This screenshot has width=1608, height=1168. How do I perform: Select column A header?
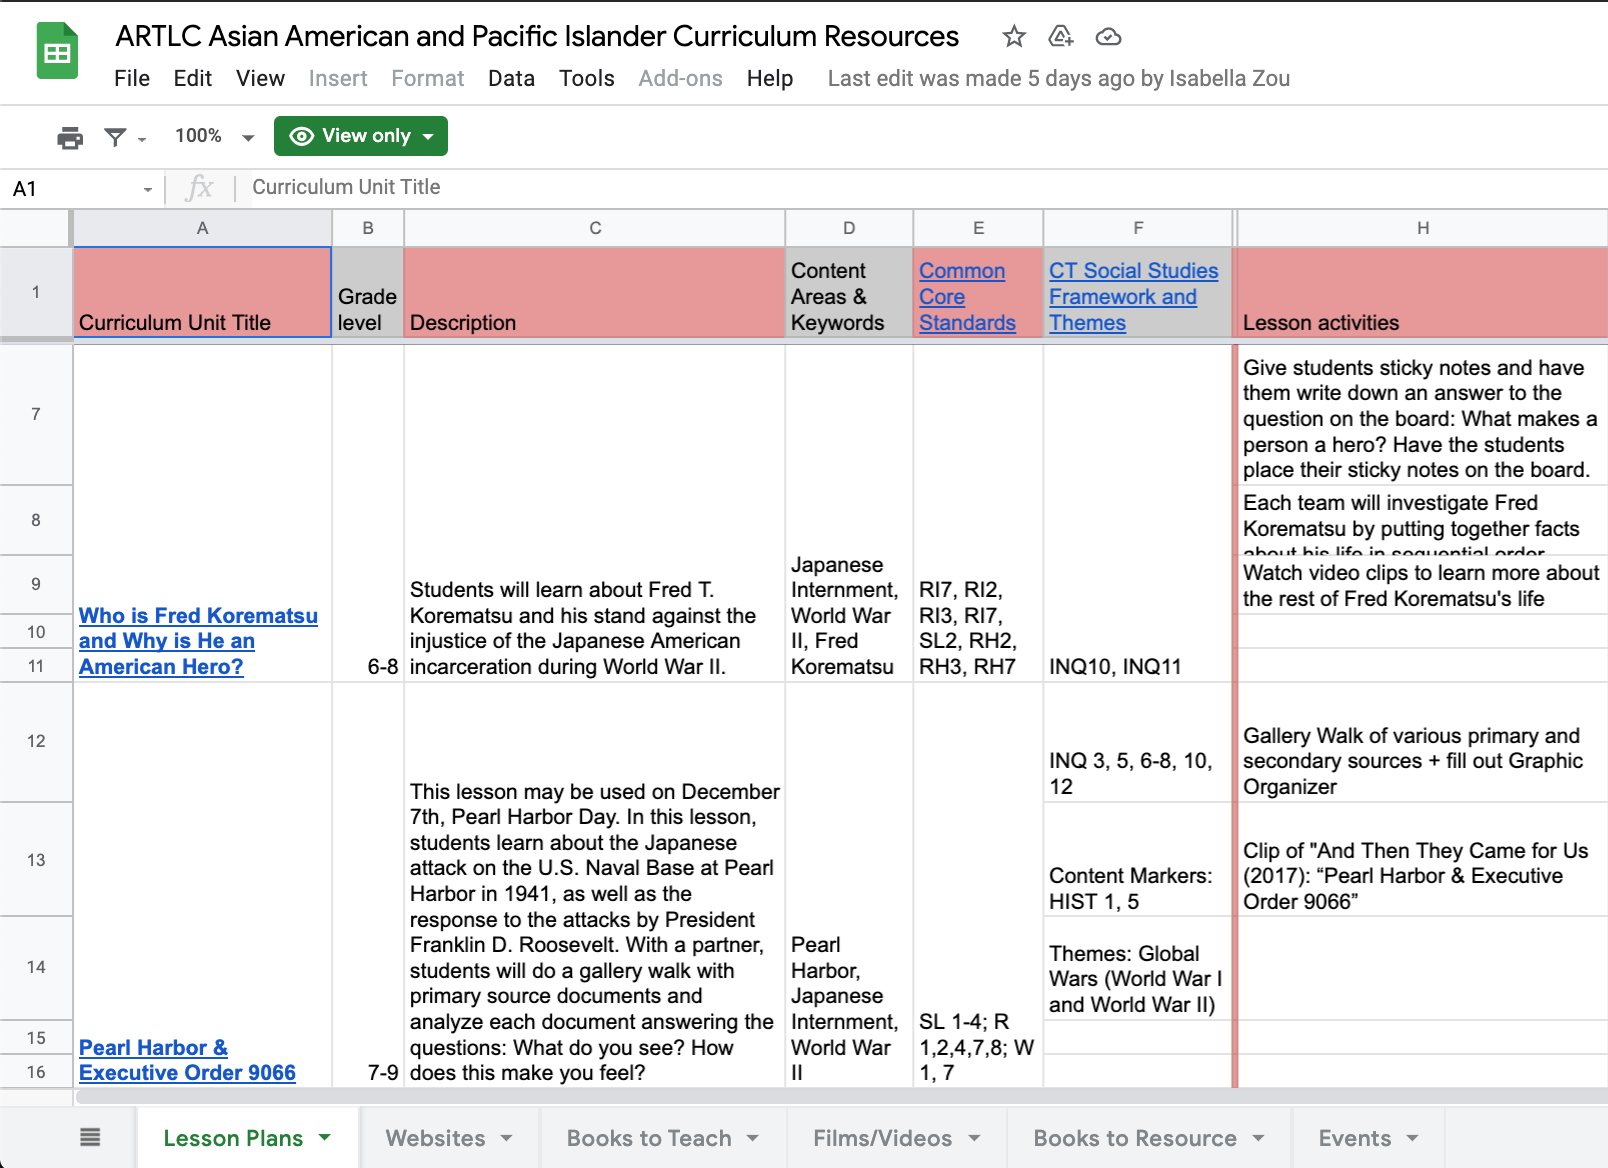tap(202, 228)
